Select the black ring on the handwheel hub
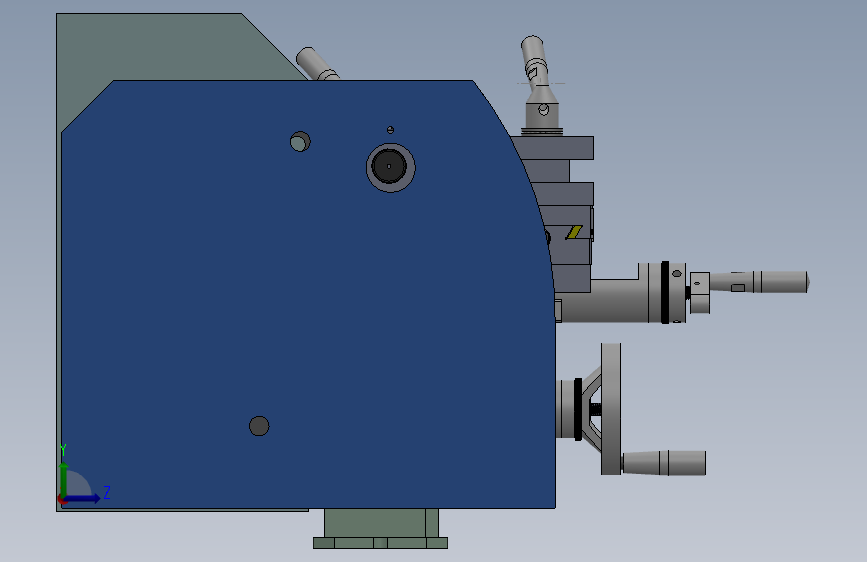867x562 pixels. tap(578, 409)
